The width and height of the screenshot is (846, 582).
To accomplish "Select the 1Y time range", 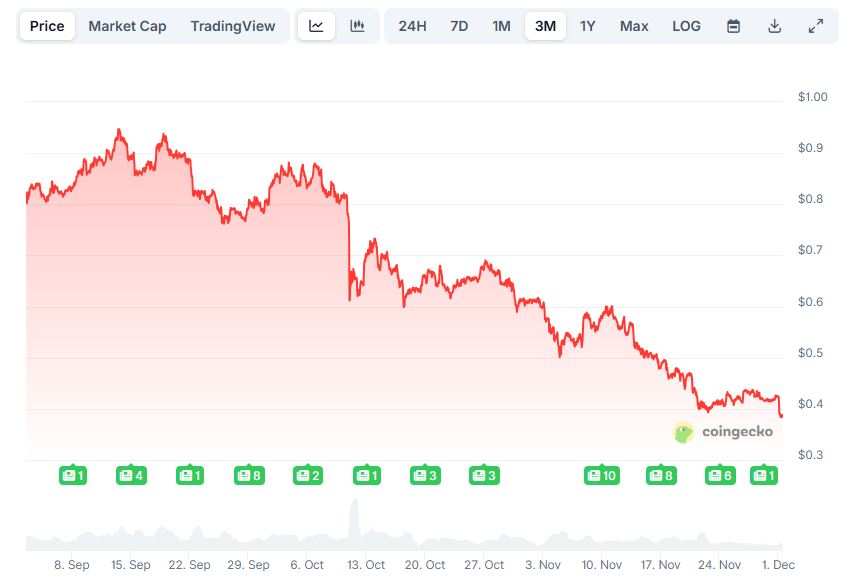I will [x=588, y=25].
